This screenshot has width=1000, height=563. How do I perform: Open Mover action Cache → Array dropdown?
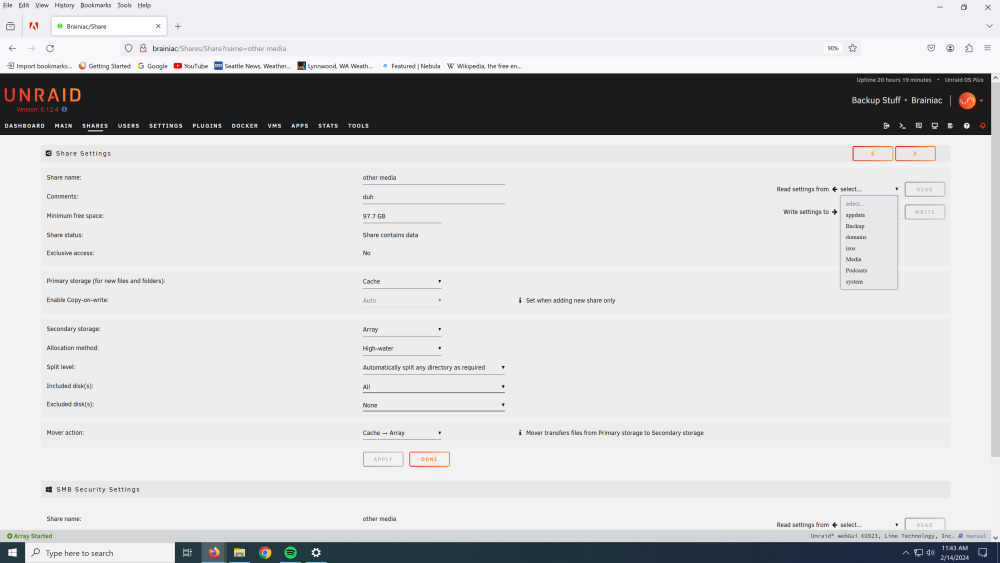[402, 432]
